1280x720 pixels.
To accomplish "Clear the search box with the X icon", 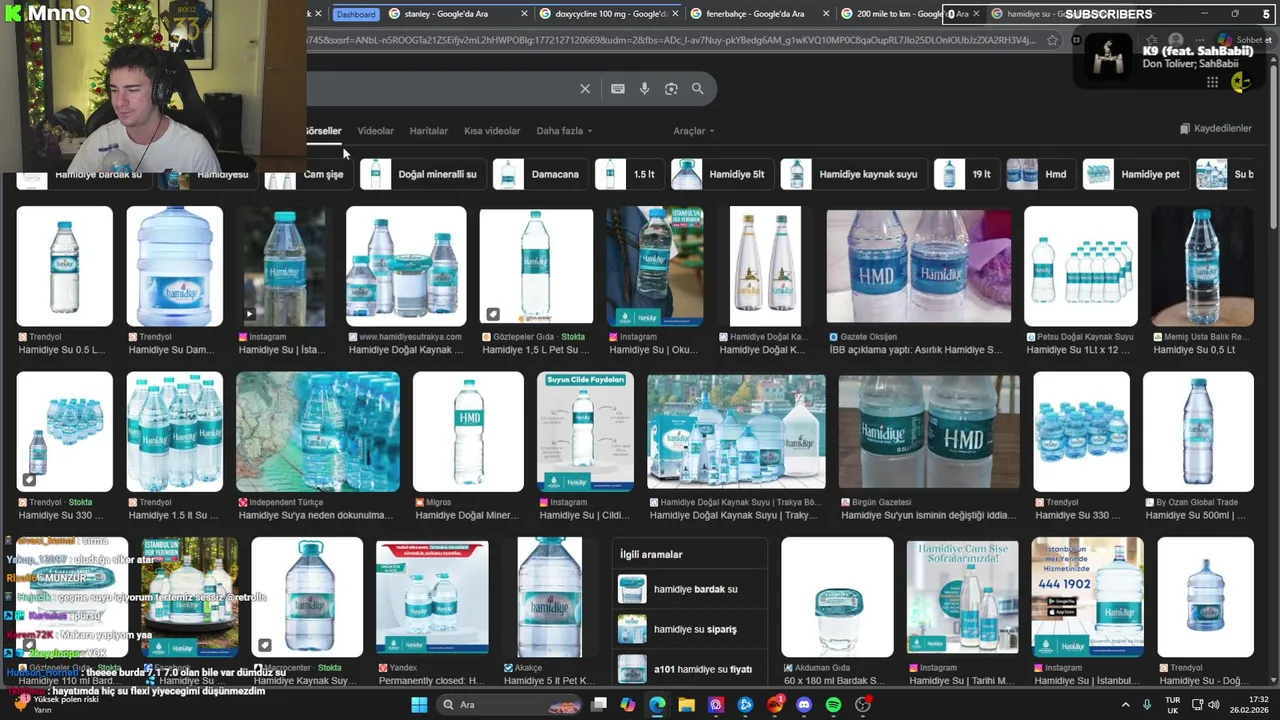I will (x=585, y=89).
